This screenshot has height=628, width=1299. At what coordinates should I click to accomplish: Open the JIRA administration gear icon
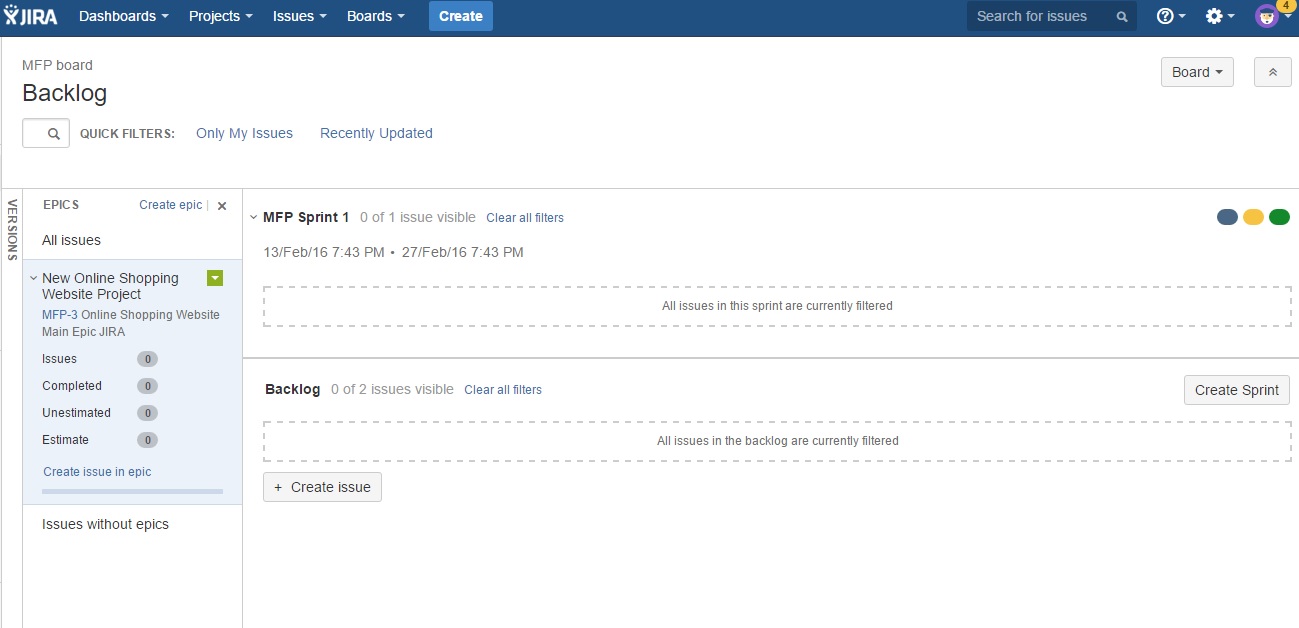click(x=1214, y=15)
